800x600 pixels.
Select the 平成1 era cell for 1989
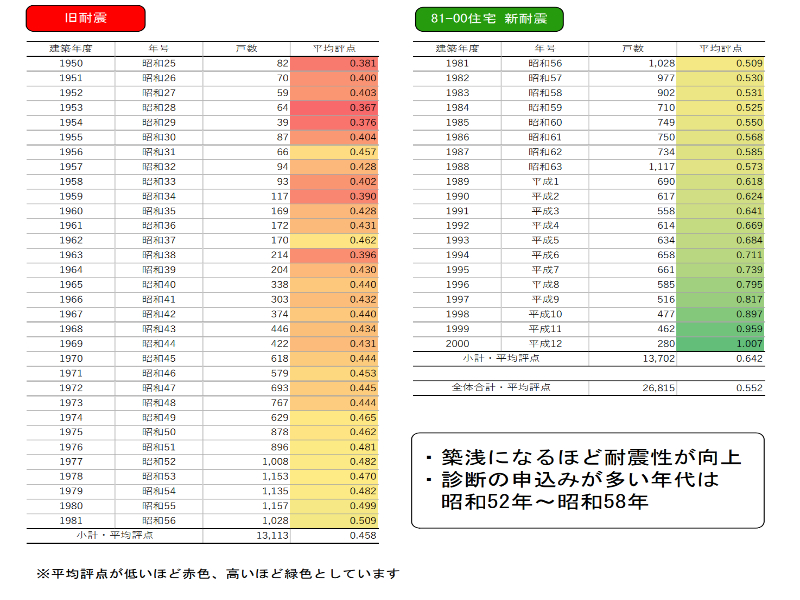pyautogui.click(x=545, y=181)
